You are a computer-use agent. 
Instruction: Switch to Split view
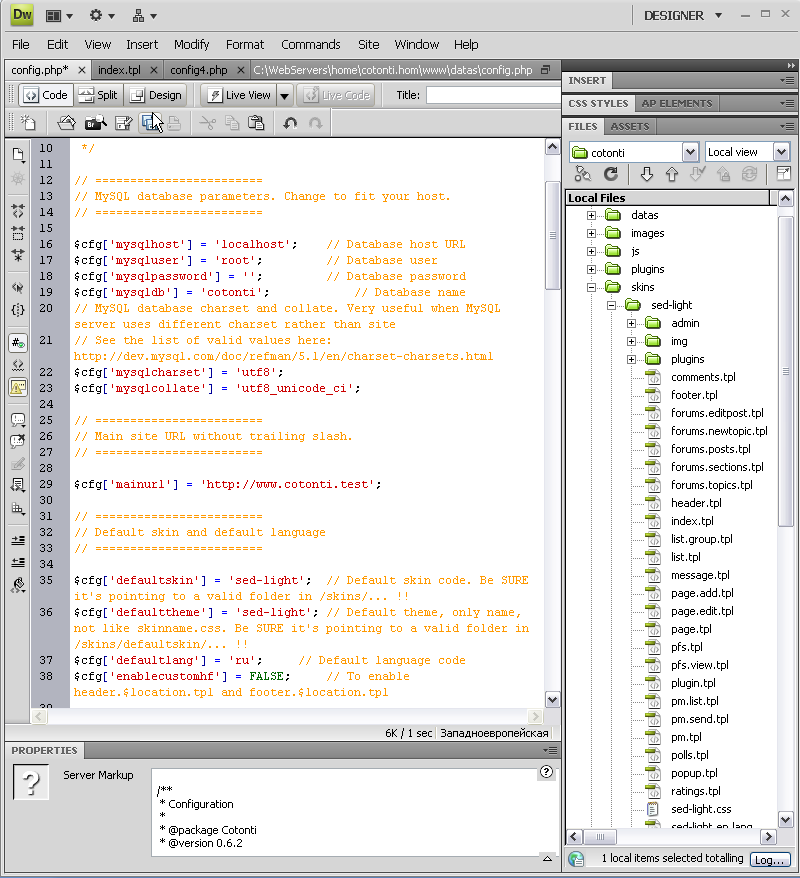click(98, 95)
